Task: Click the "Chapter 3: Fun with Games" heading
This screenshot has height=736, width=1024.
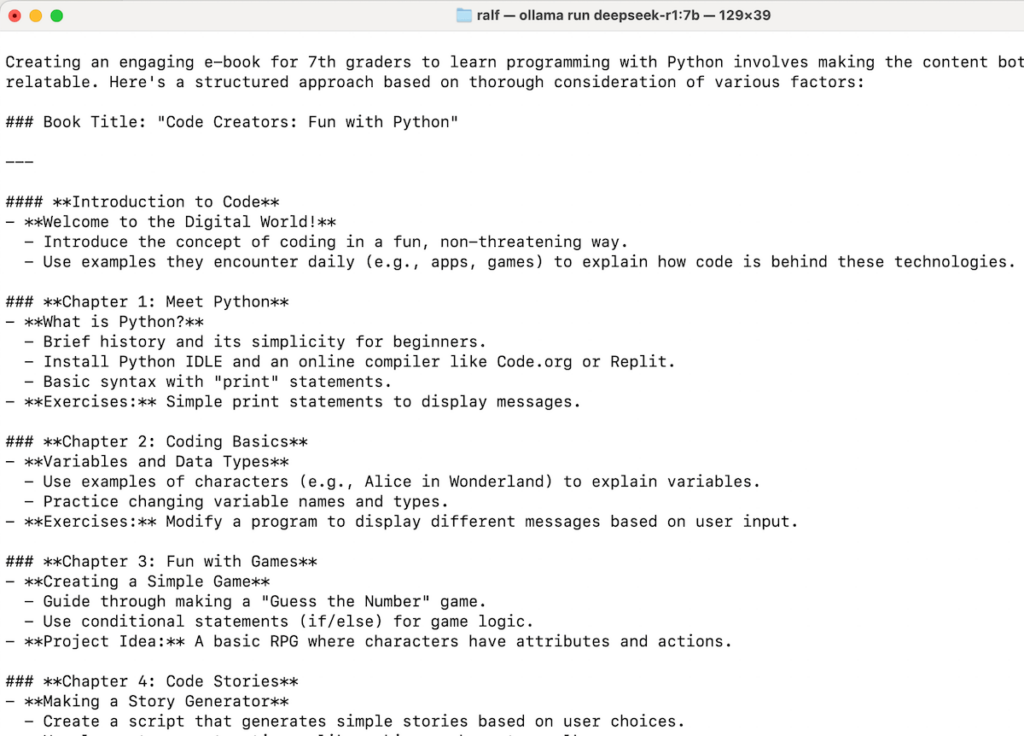Action: (x=180, y=562)
